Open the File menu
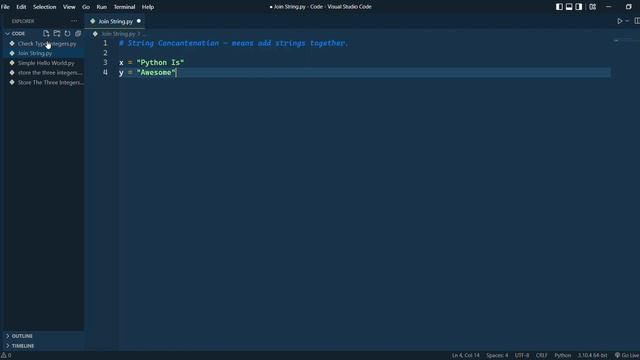 click(x=5, y=7)
